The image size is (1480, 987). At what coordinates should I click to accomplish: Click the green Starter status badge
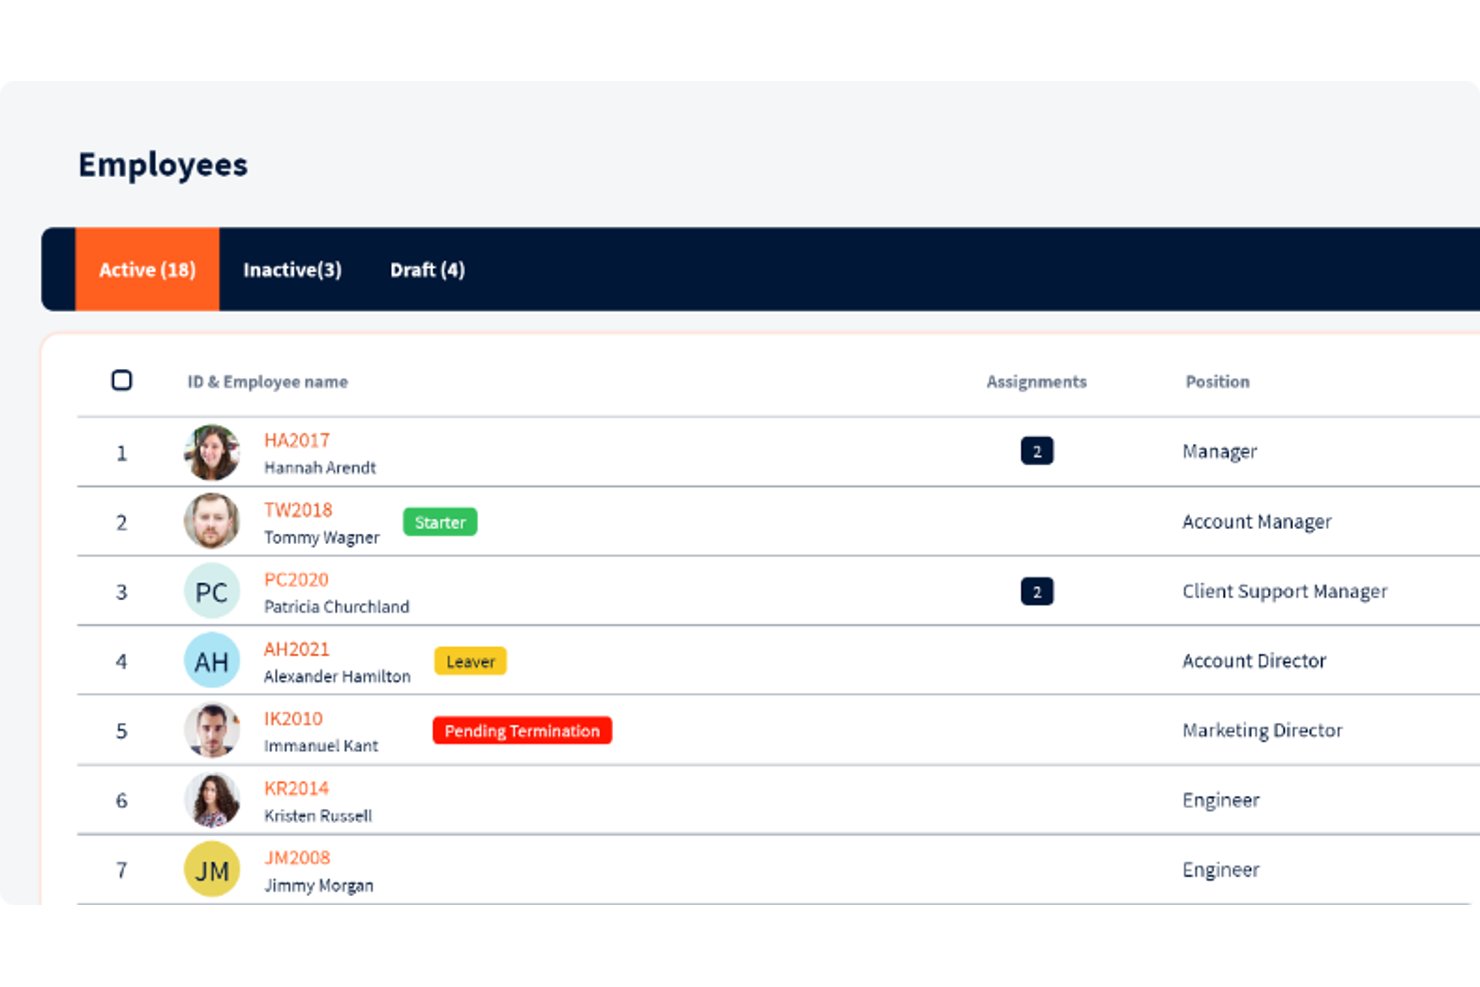click(440, 522)
